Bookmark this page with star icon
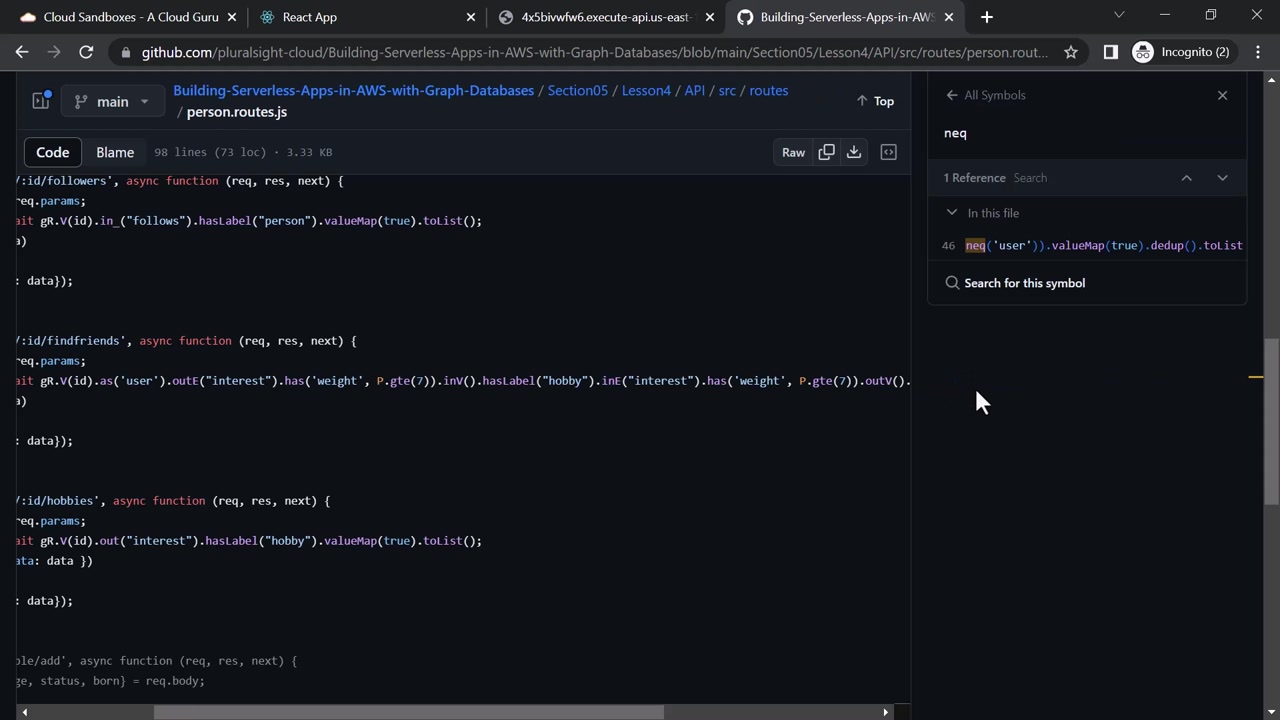Image resolution: width=1280 pixels, height=720 pixels. [1071, 52]
